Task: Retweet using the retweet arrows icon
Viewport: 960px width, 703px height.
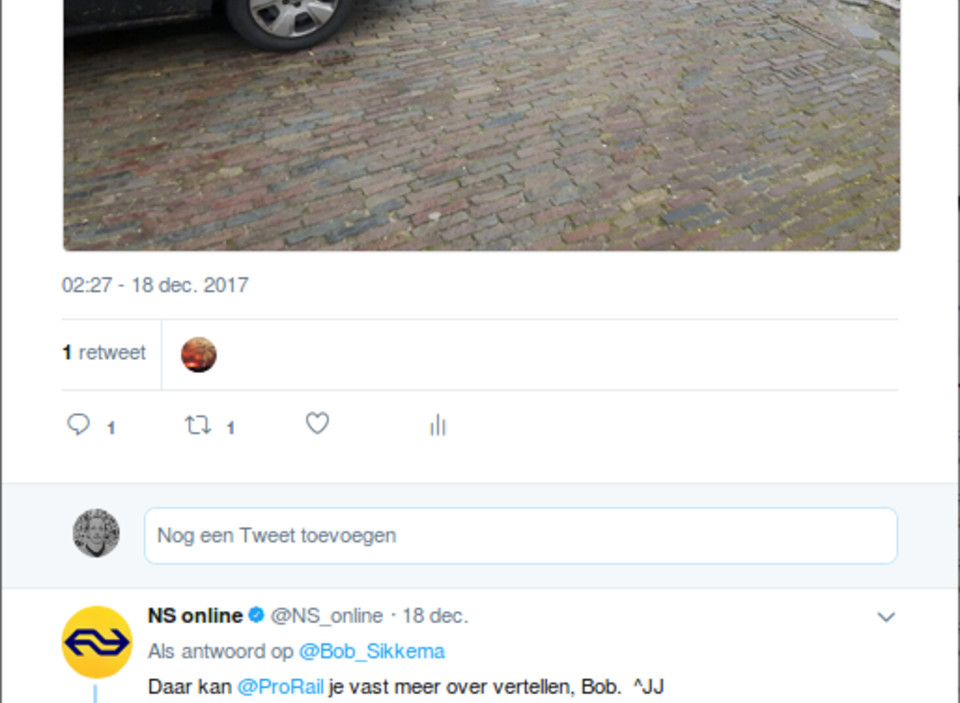Action: click(x=198, y=424)
